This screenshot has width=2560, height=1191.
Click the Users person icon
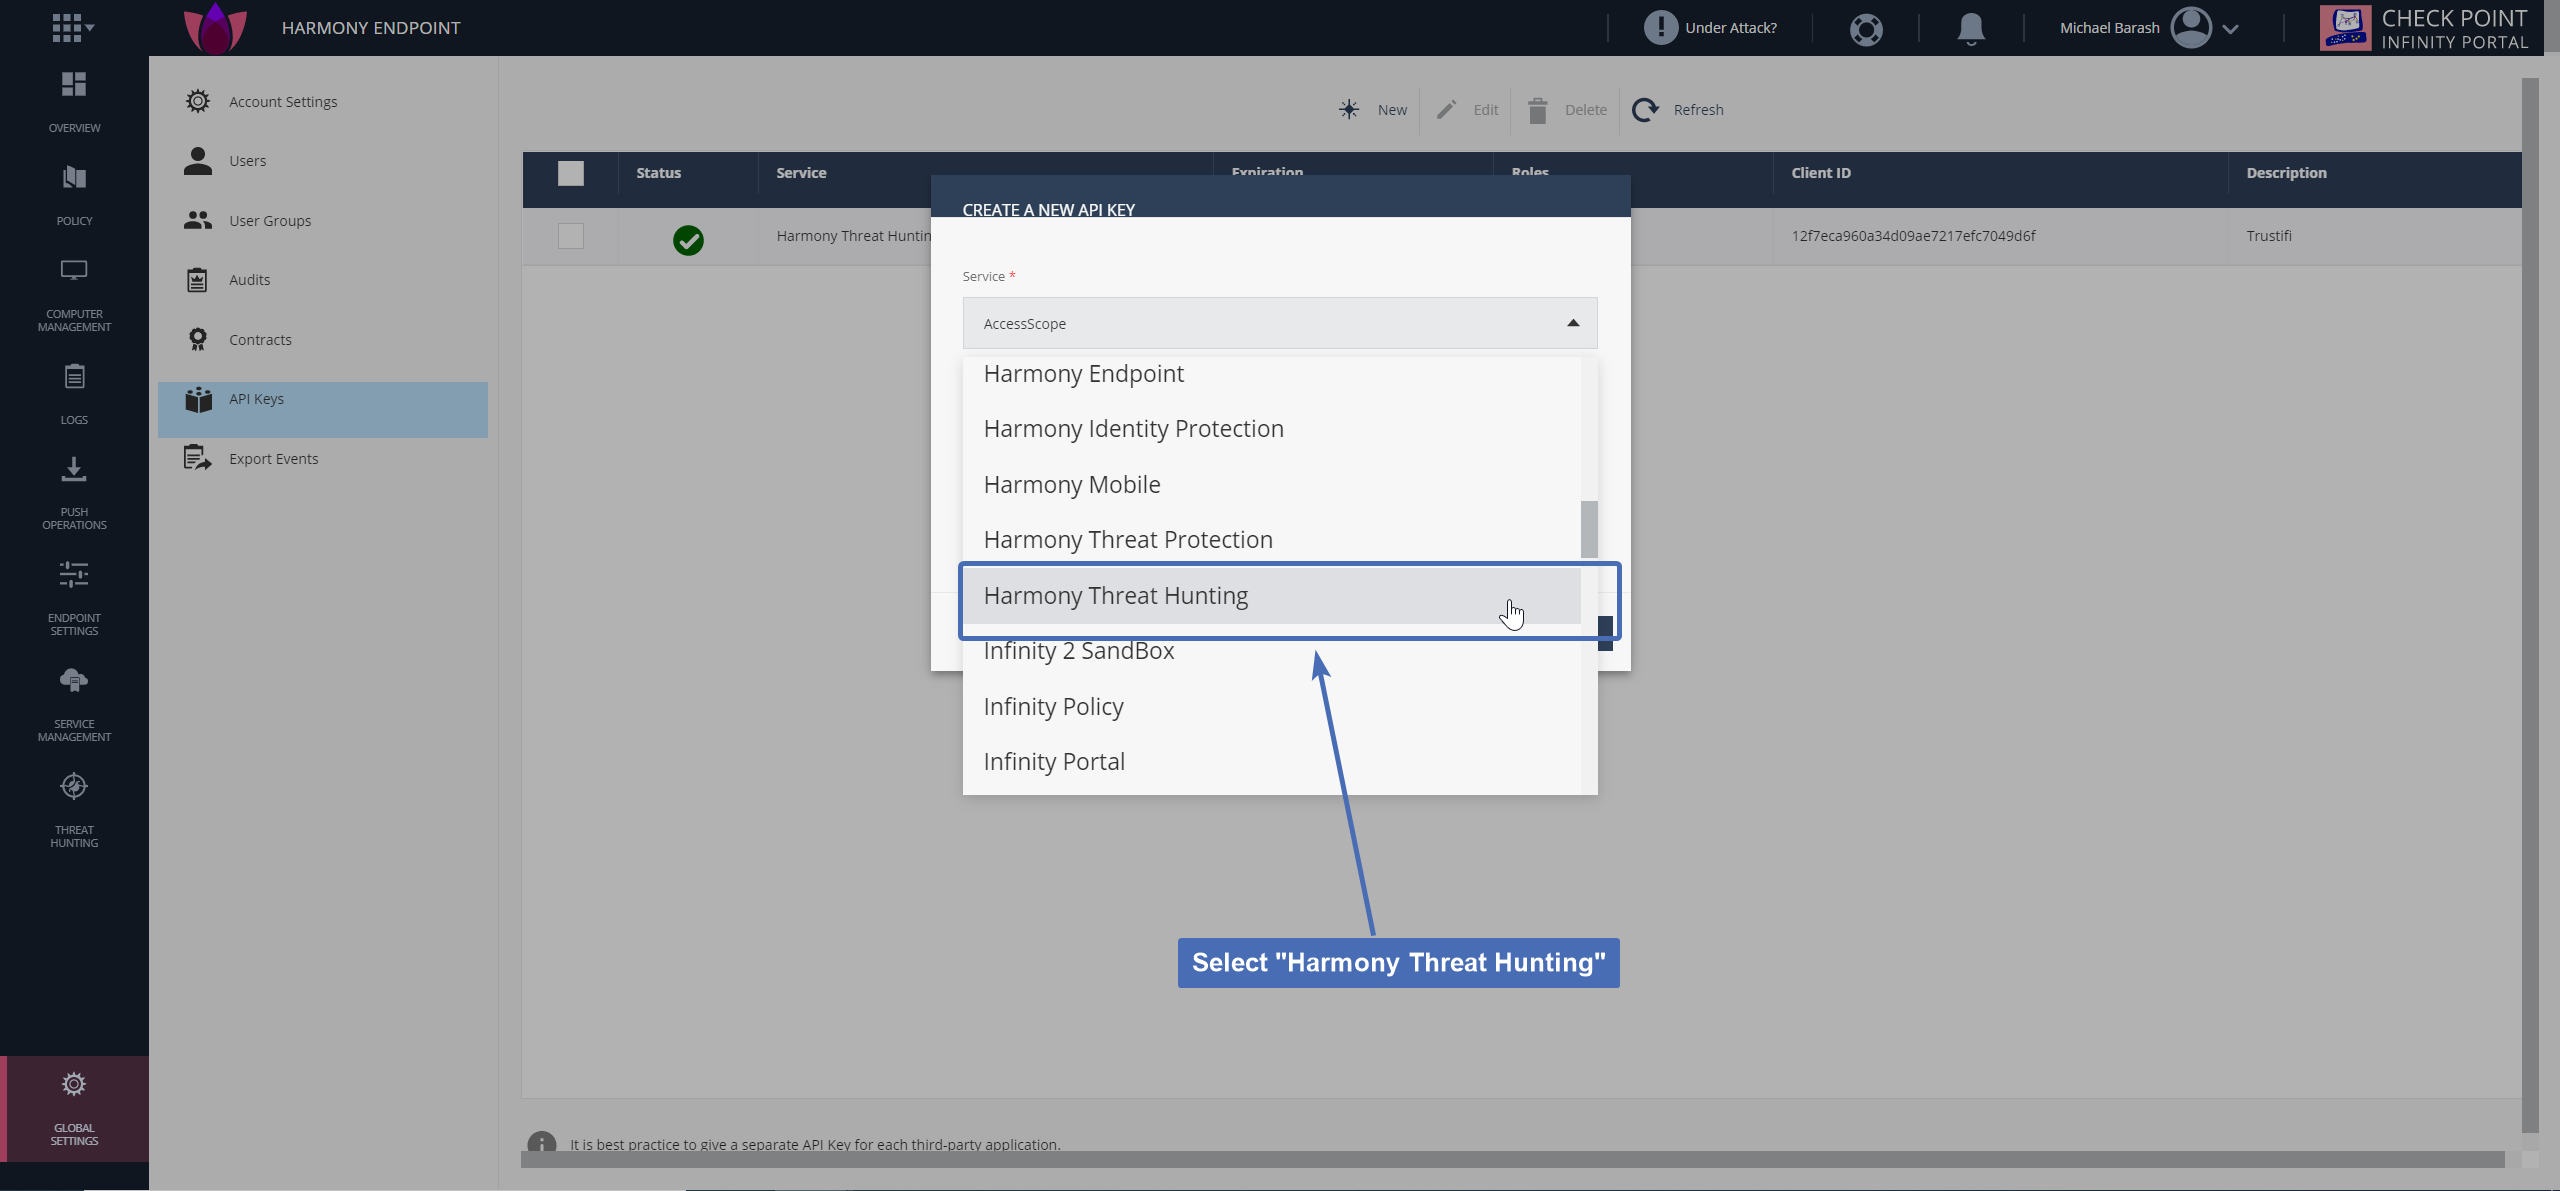point(198,161)
